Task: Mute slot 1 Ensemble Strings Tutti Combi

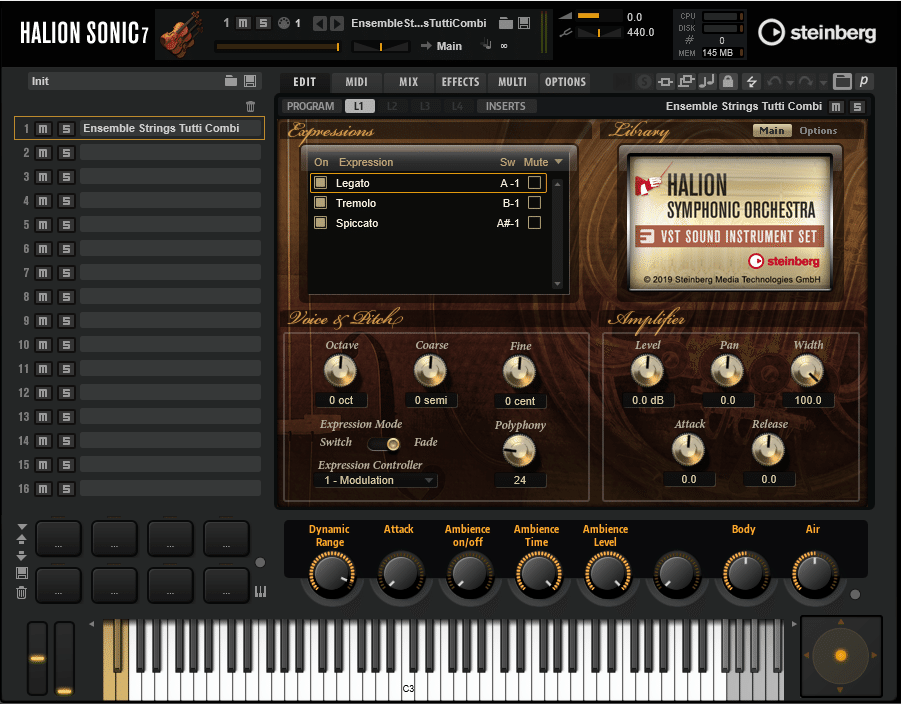Action: [43, 129]
